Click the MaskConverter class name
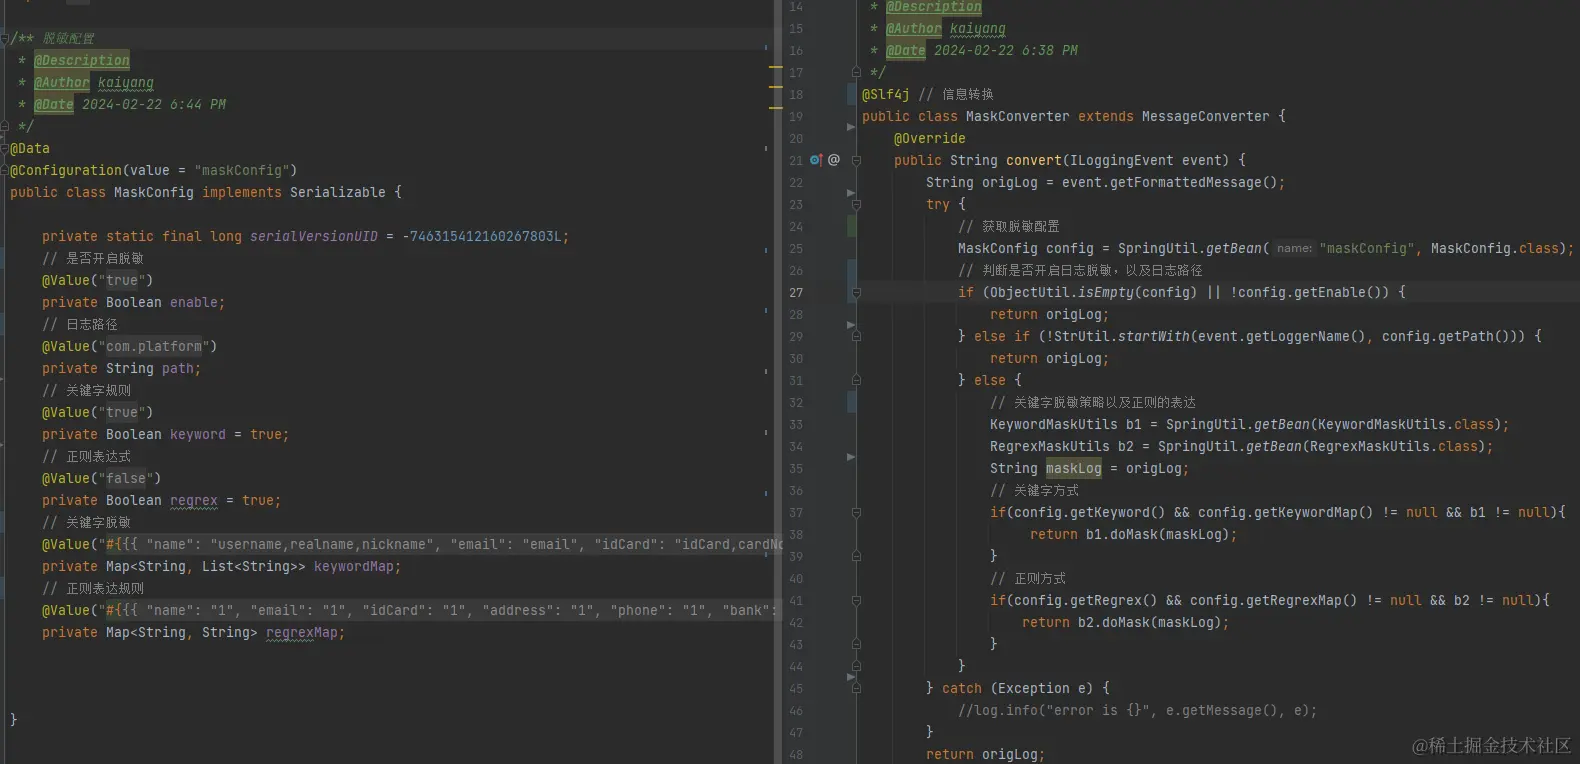The height and width of the screenshot is (764, 1580). pos(1018,116)
